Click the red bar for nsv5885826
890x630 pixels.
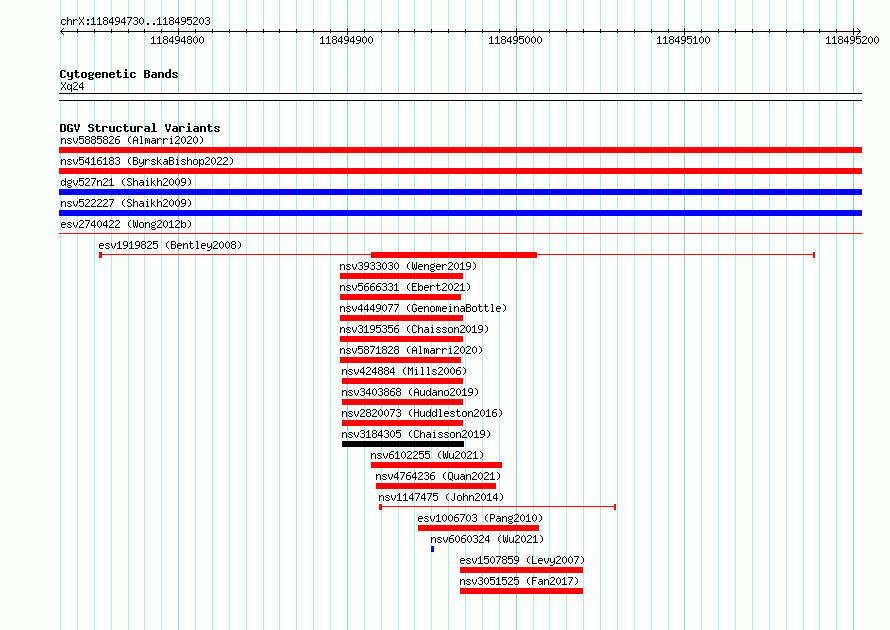[460, 150]
